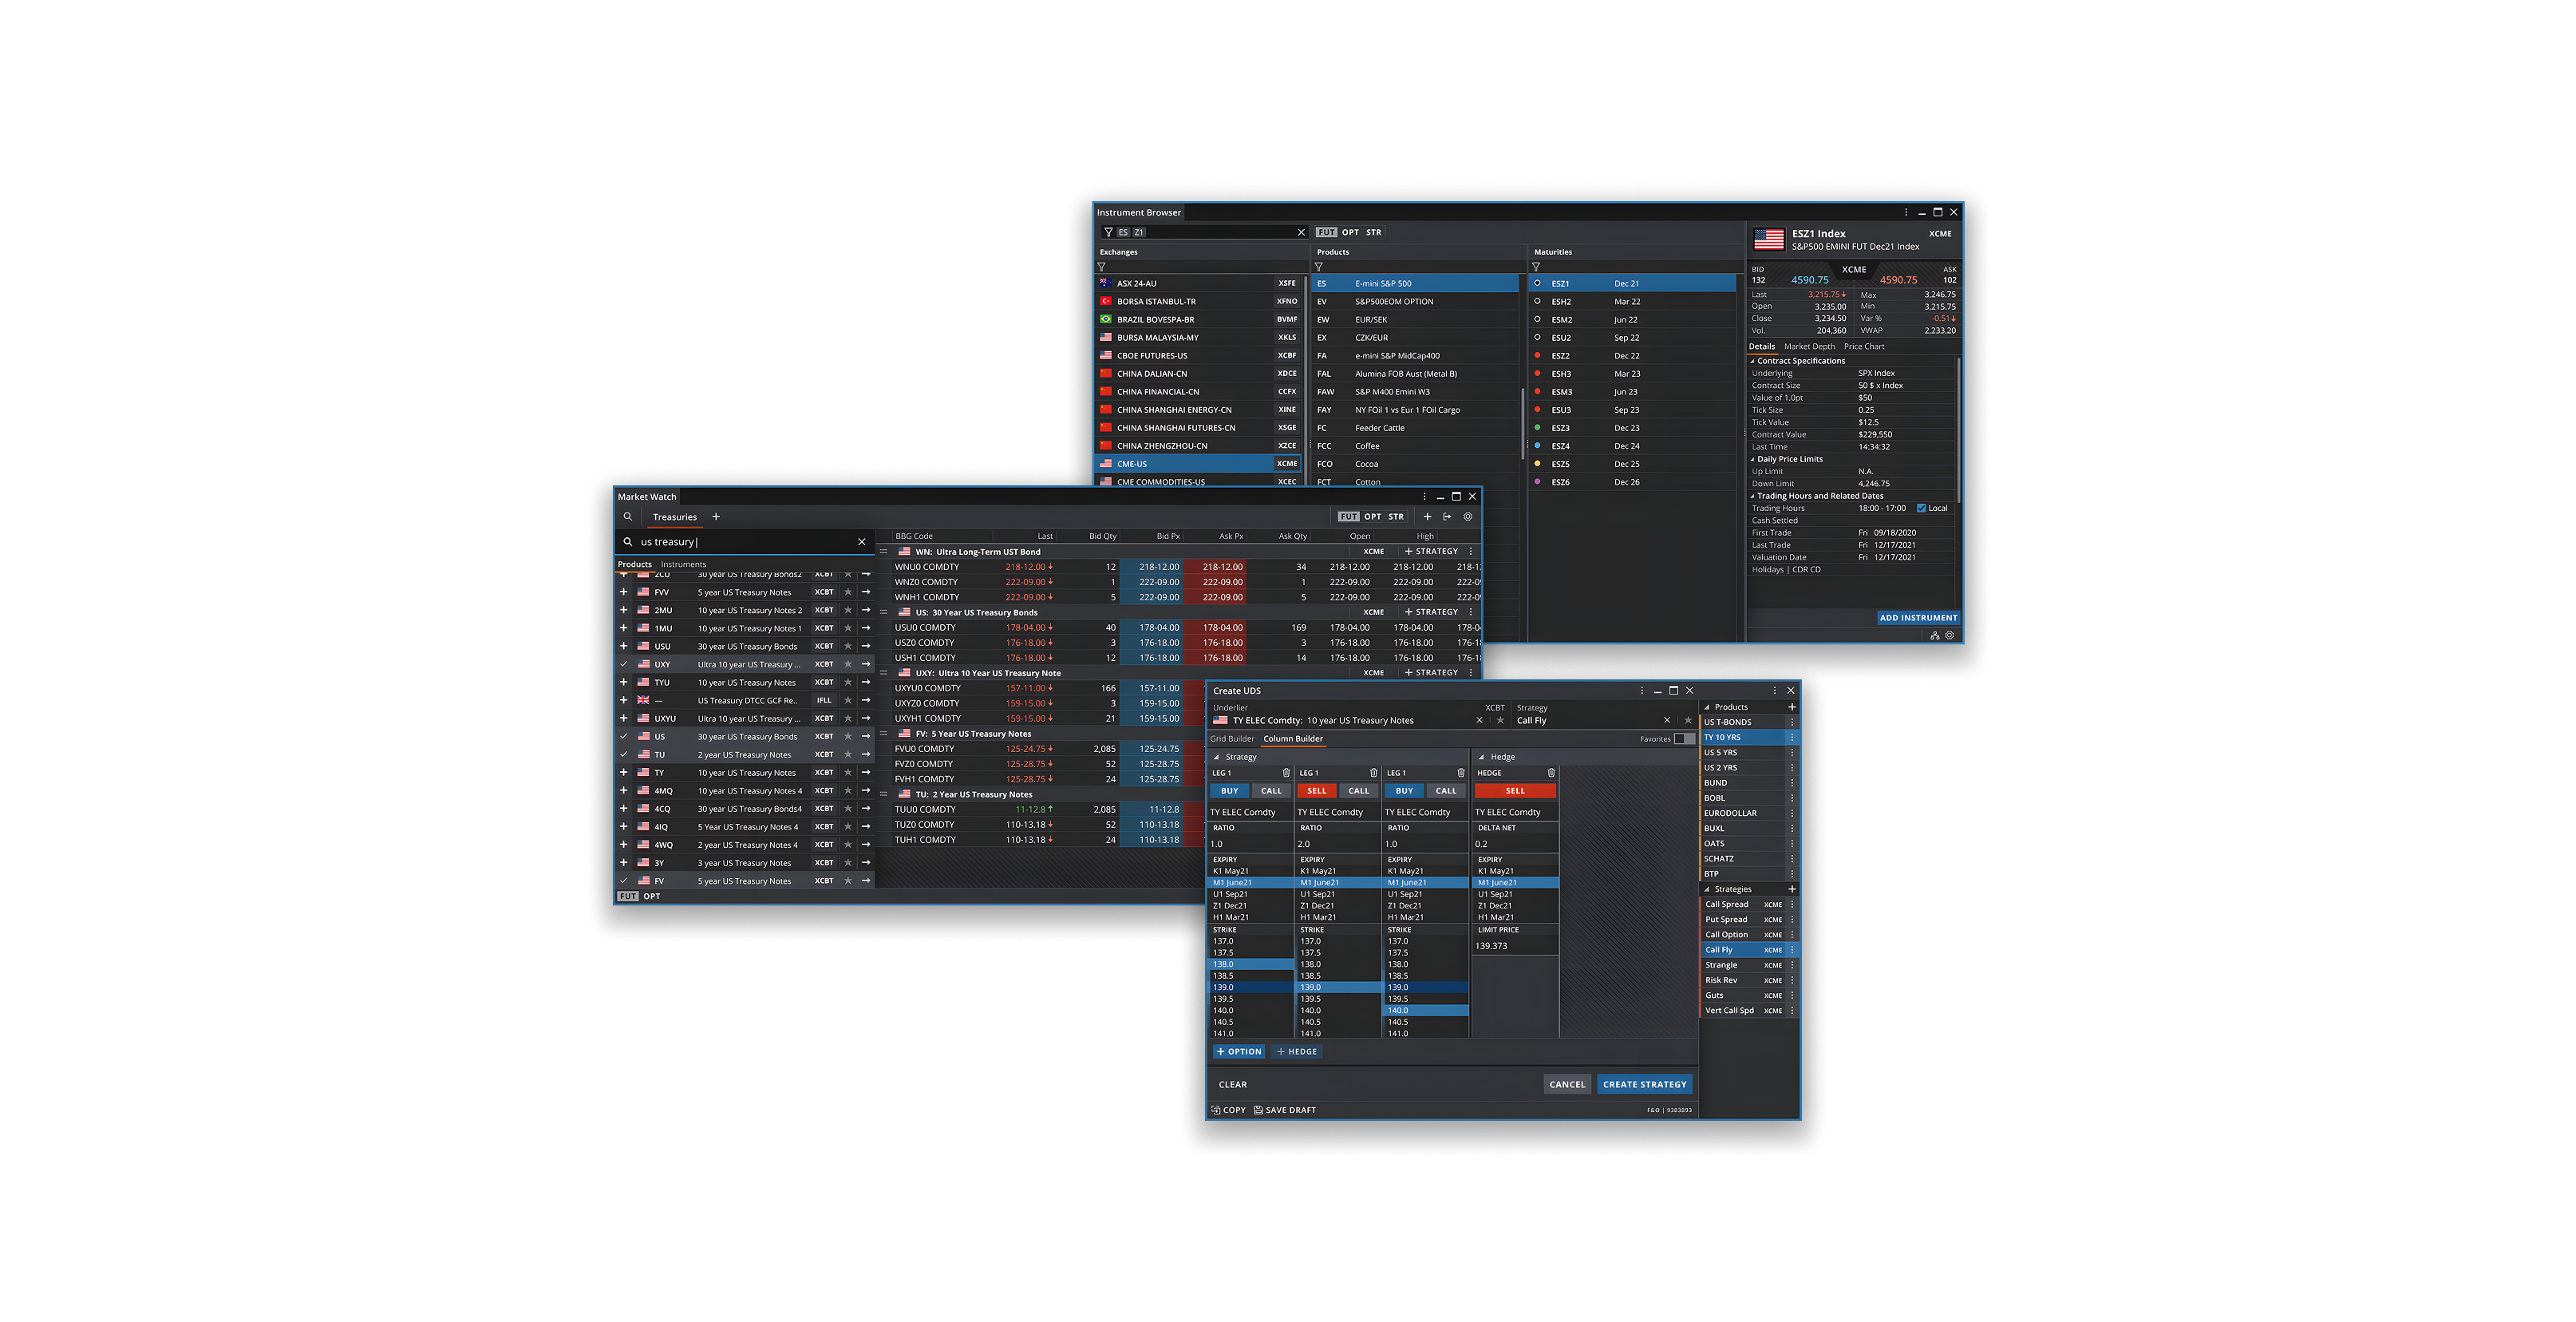Click the export icon in Market Watch toolbar
This screenshot has height=1322, width=2576.
point(1447,517)
